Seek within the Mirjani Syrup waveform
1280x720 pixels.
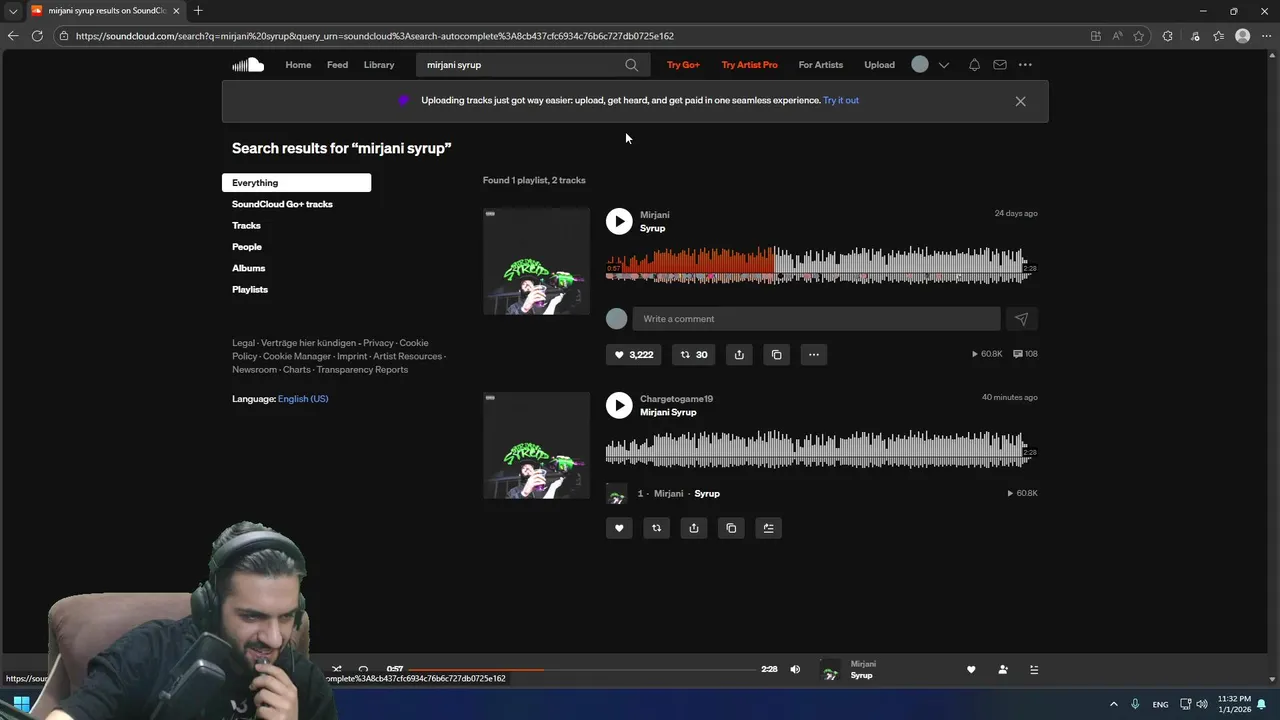821,265
